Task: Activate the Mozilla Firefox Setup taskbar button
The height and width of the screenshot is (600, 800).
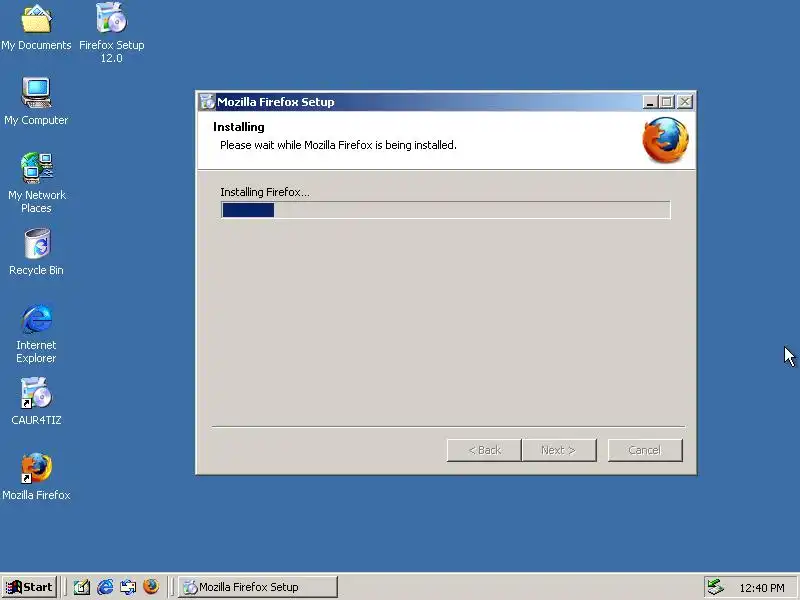Action: [x=258, y=587]
